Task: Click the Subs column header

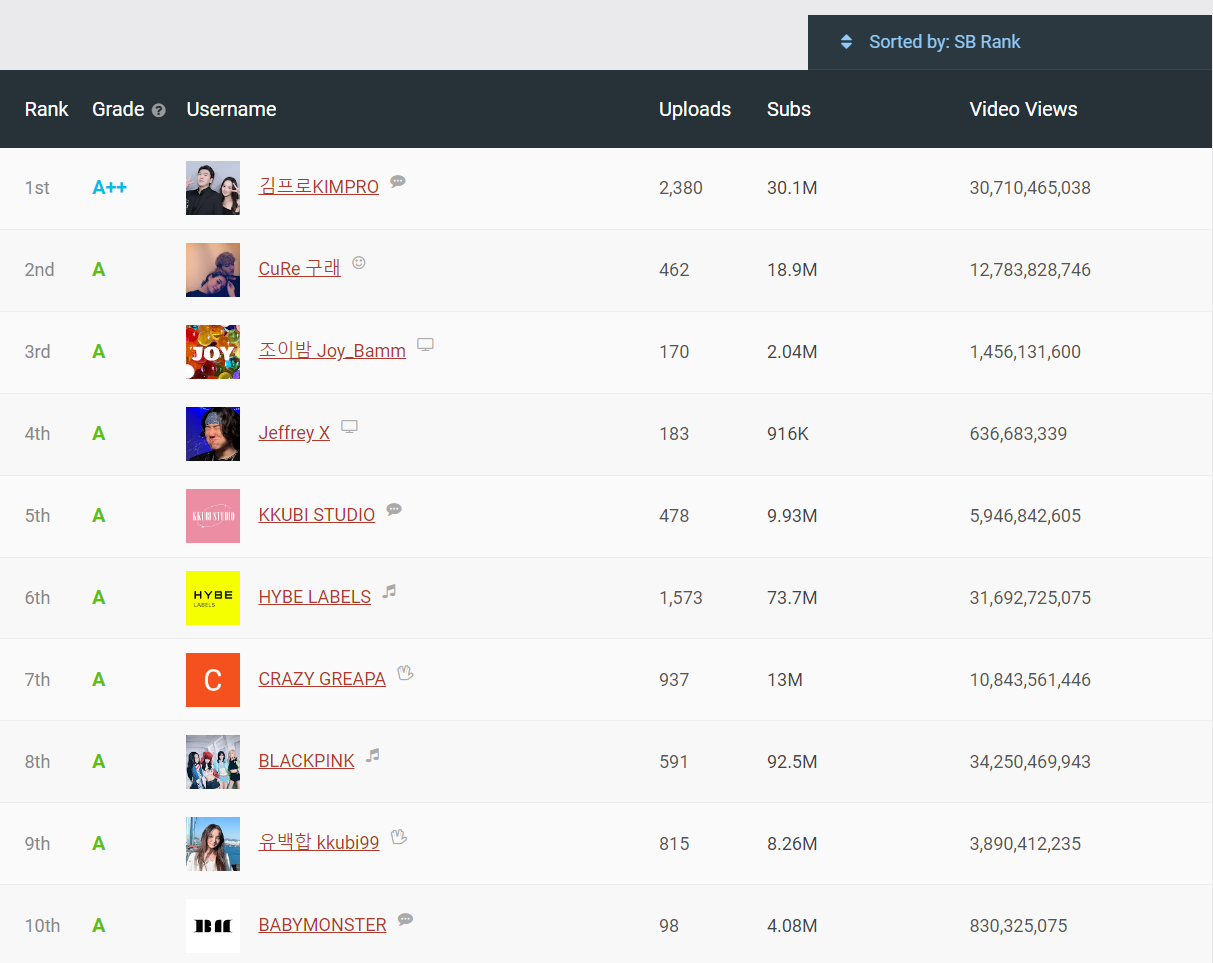Action: coord(789,110)
